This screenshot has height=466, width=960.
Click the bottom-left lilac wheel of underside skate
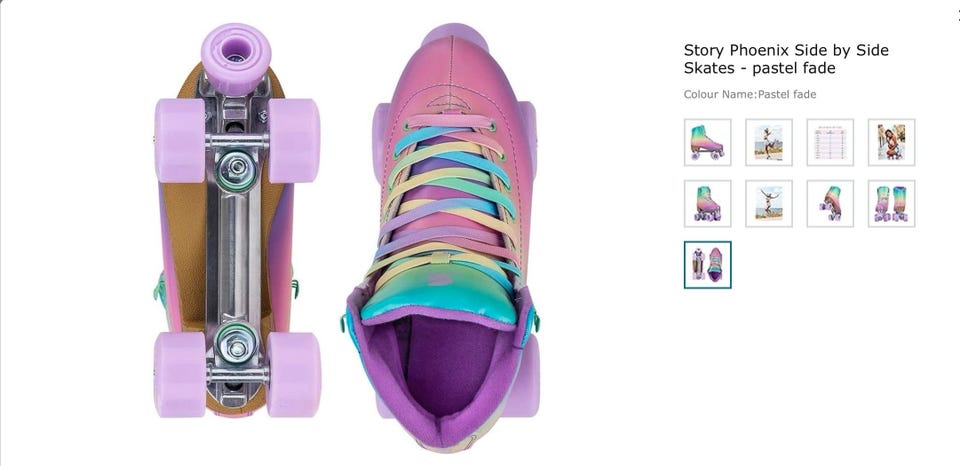(179, 374)
